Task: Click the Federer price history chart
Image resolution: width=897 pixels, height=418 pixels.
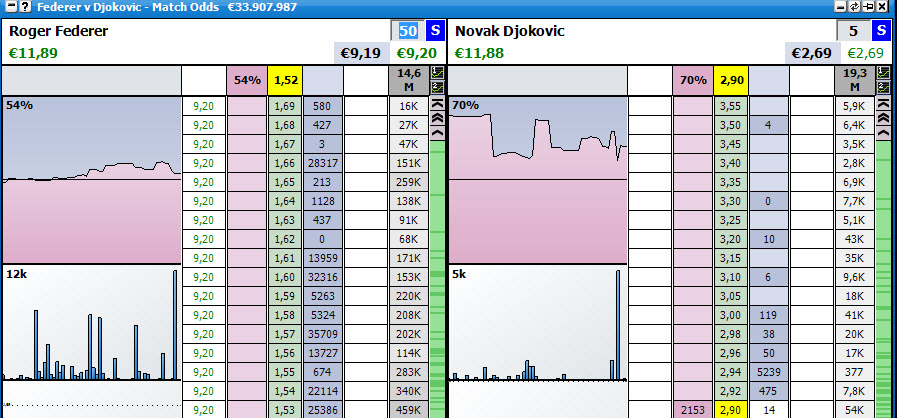Action: [92, 180]
